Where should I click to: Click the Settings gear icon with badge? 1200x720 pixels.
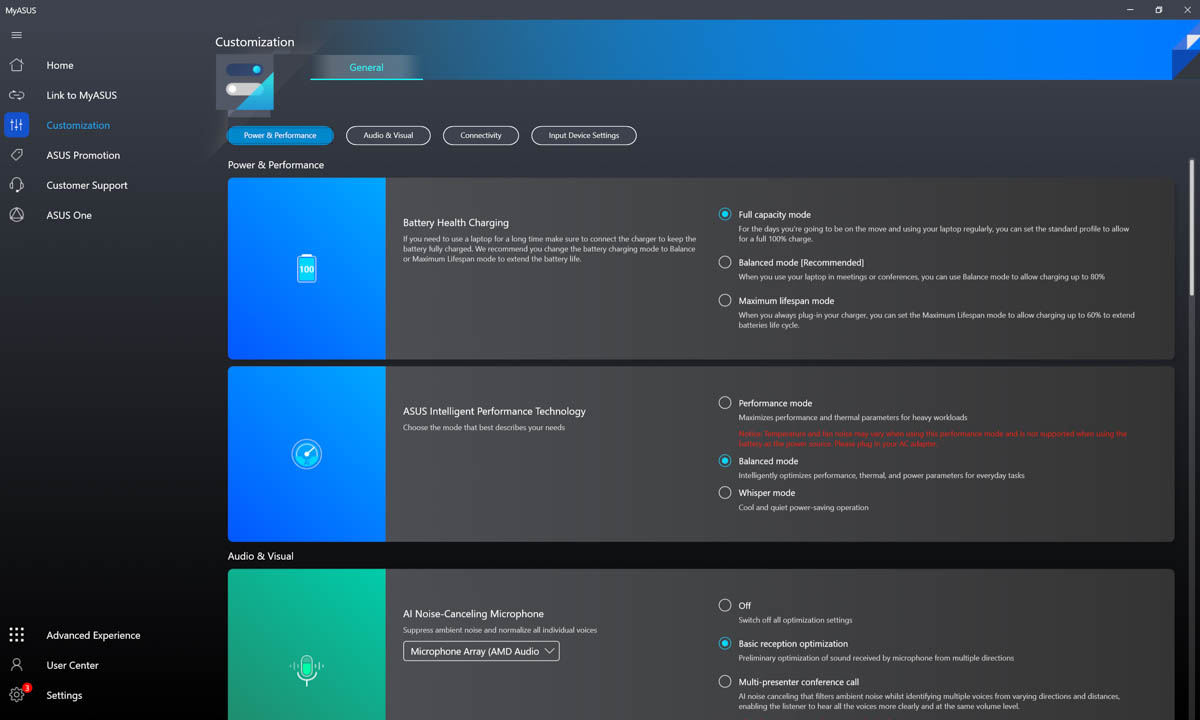click(17, 695)
